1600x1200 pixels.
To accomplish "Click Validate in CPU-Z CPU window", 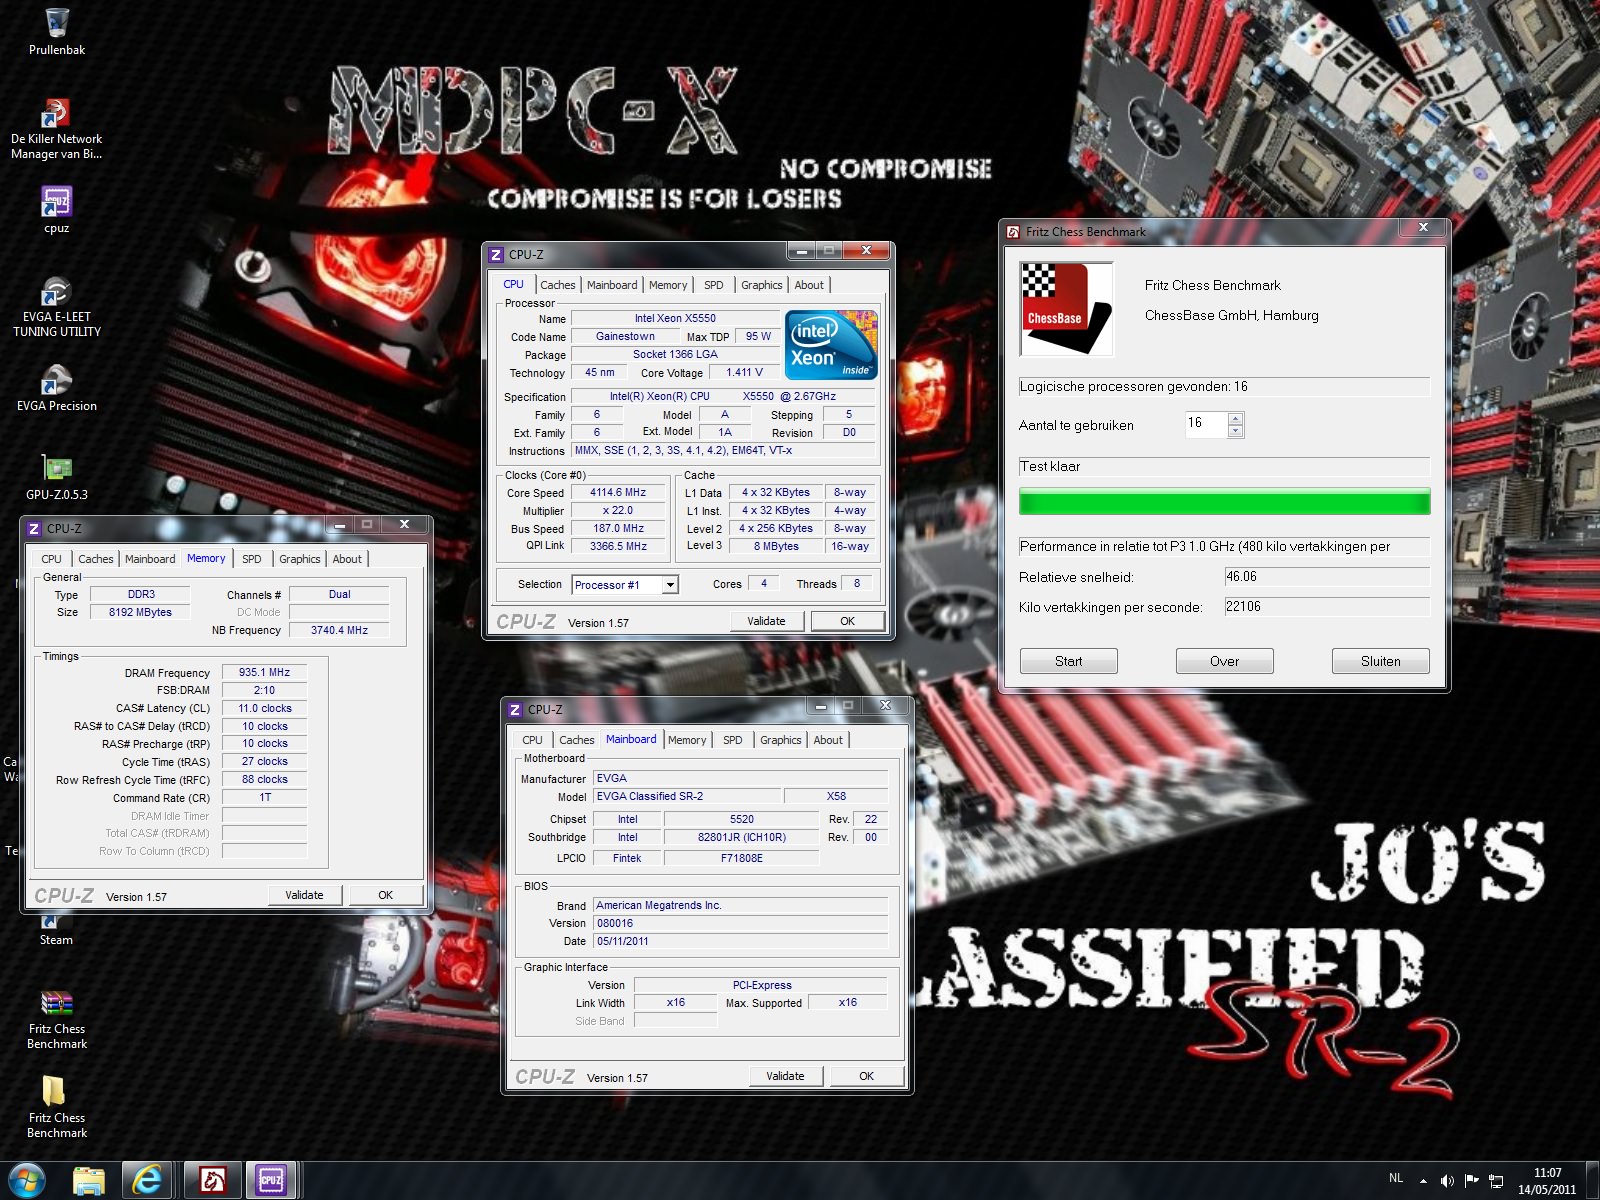I will click(x=766, y=621).
